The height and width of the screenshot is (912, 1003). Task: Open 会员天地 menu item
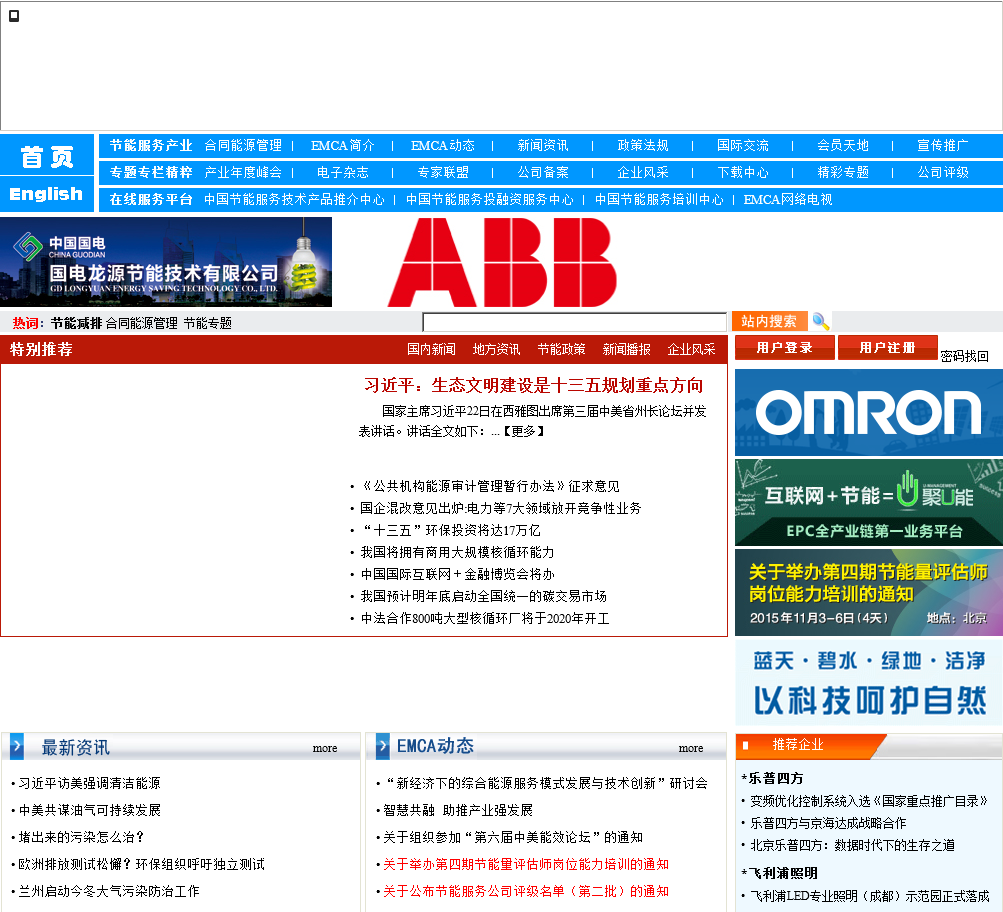click(842, 146)
